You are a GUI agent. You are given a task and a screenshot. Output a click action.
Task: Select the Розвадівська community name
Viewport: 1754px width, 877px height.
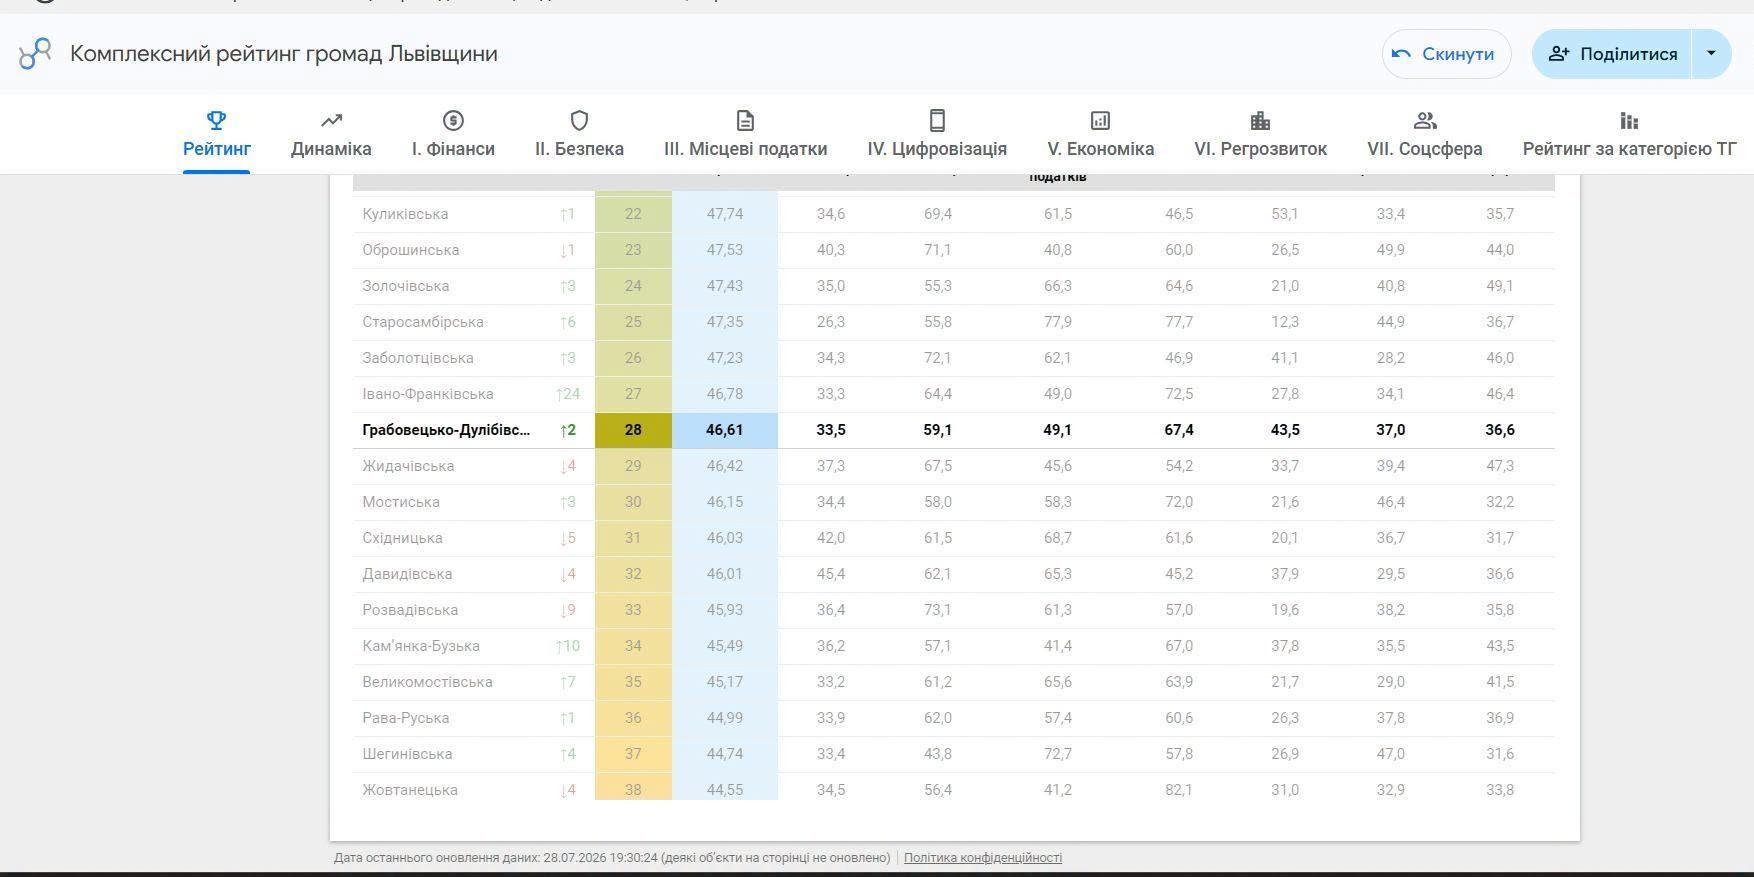click(410, 610)
